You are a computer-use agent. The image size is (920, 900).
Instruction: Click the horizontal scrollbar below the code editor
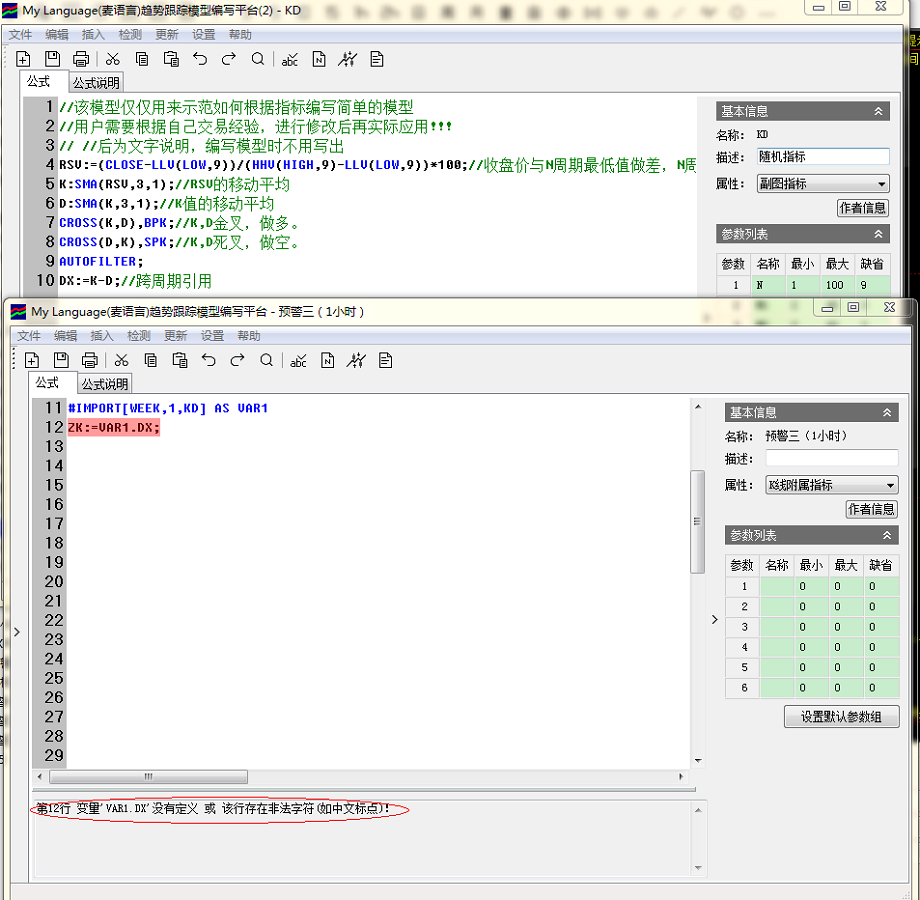click(150, 777)
